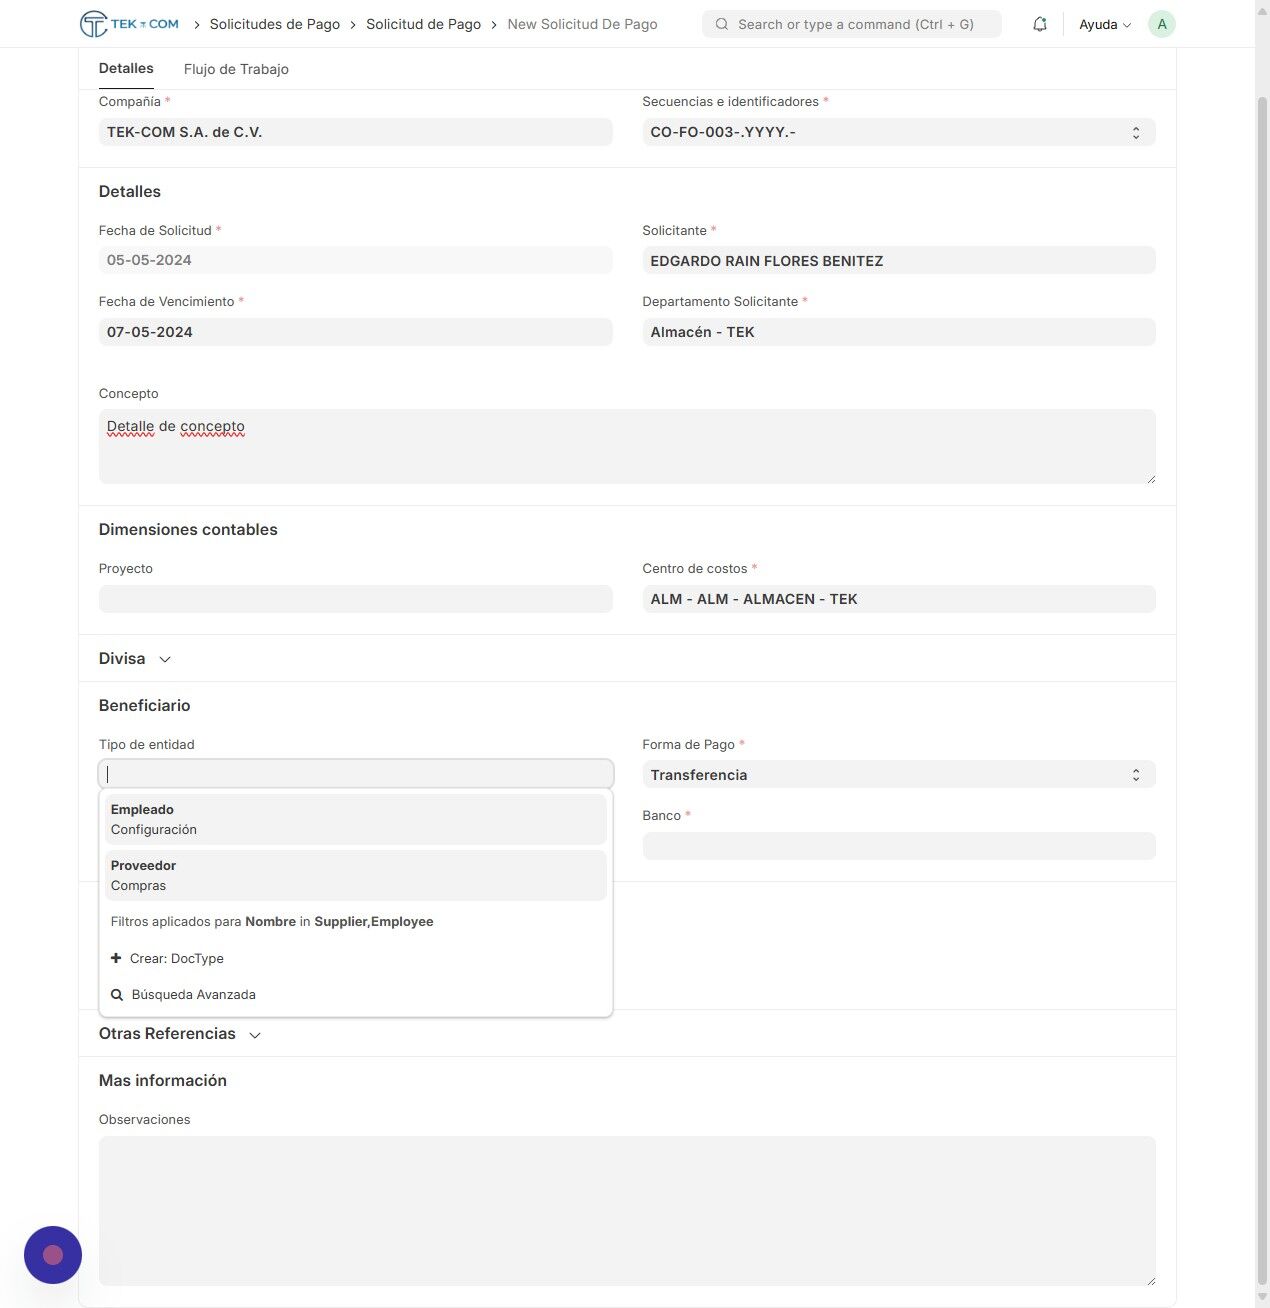The image size is (1270, 1308).
Task: Choose Empleado from entity type list
Action: pyautogui.click(x=356, y=819)
